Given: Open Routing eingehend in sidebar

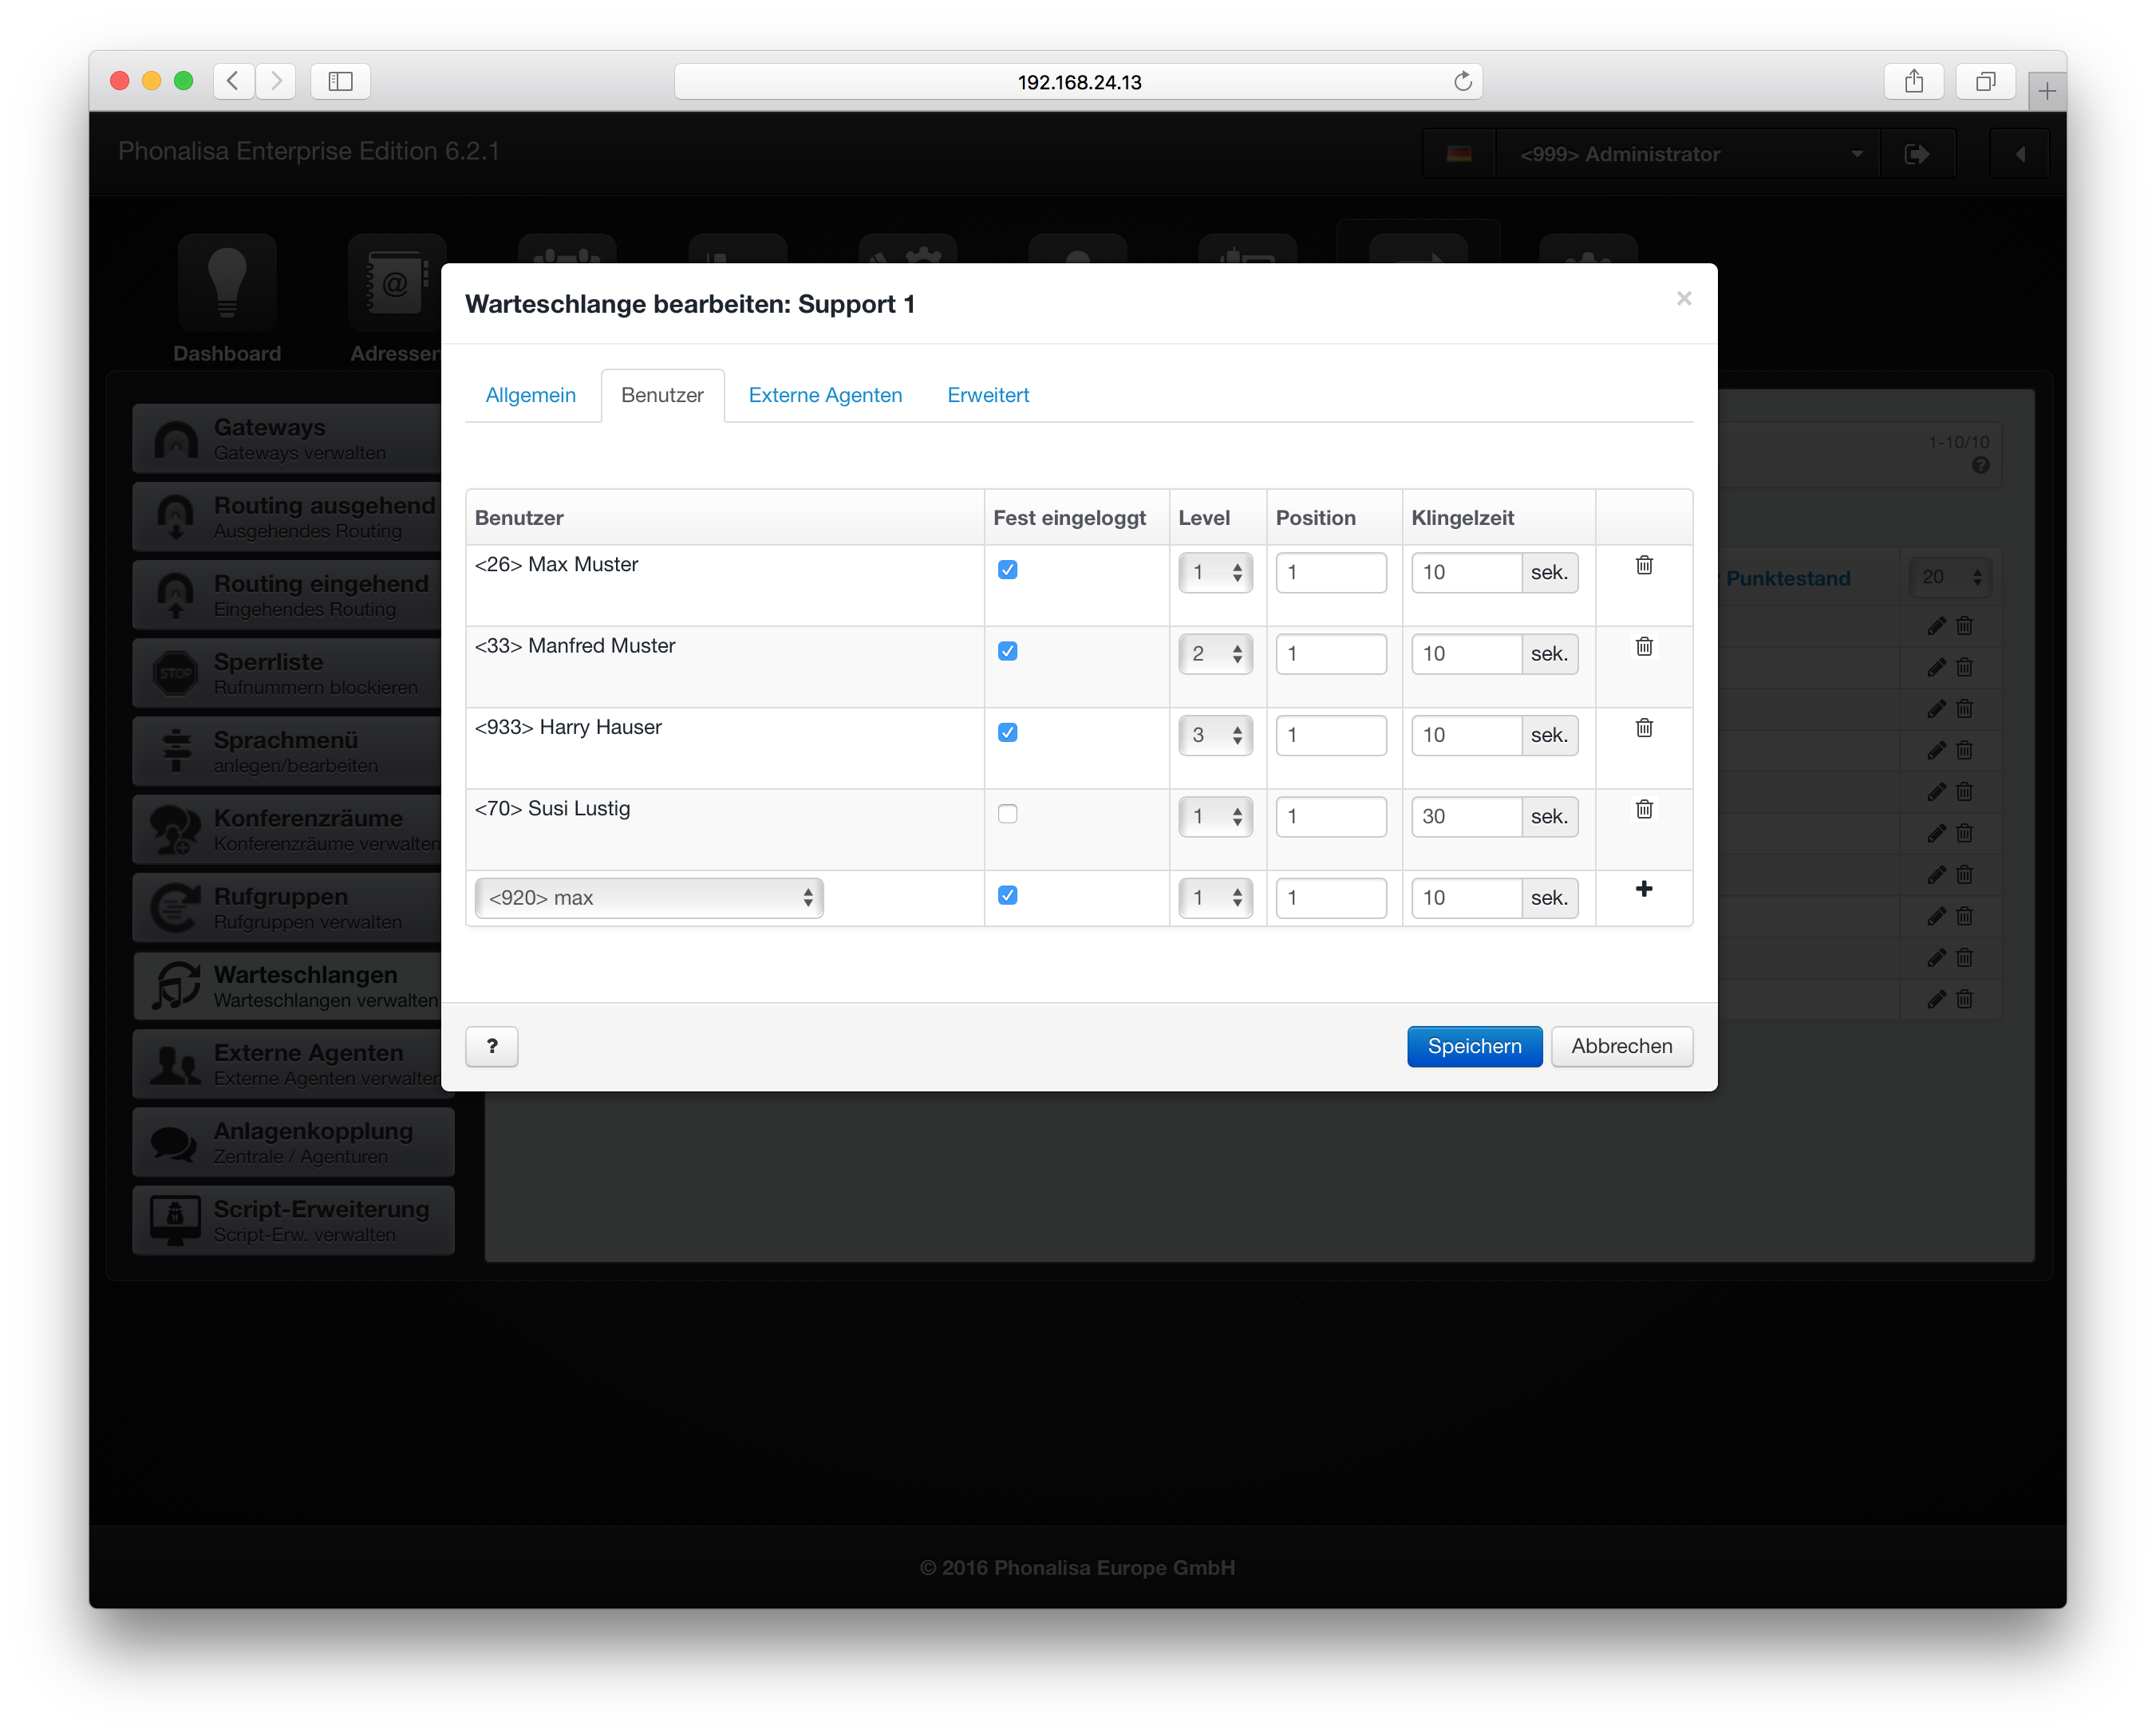Looking at the screenshot, I should click(x=288, y=595).
